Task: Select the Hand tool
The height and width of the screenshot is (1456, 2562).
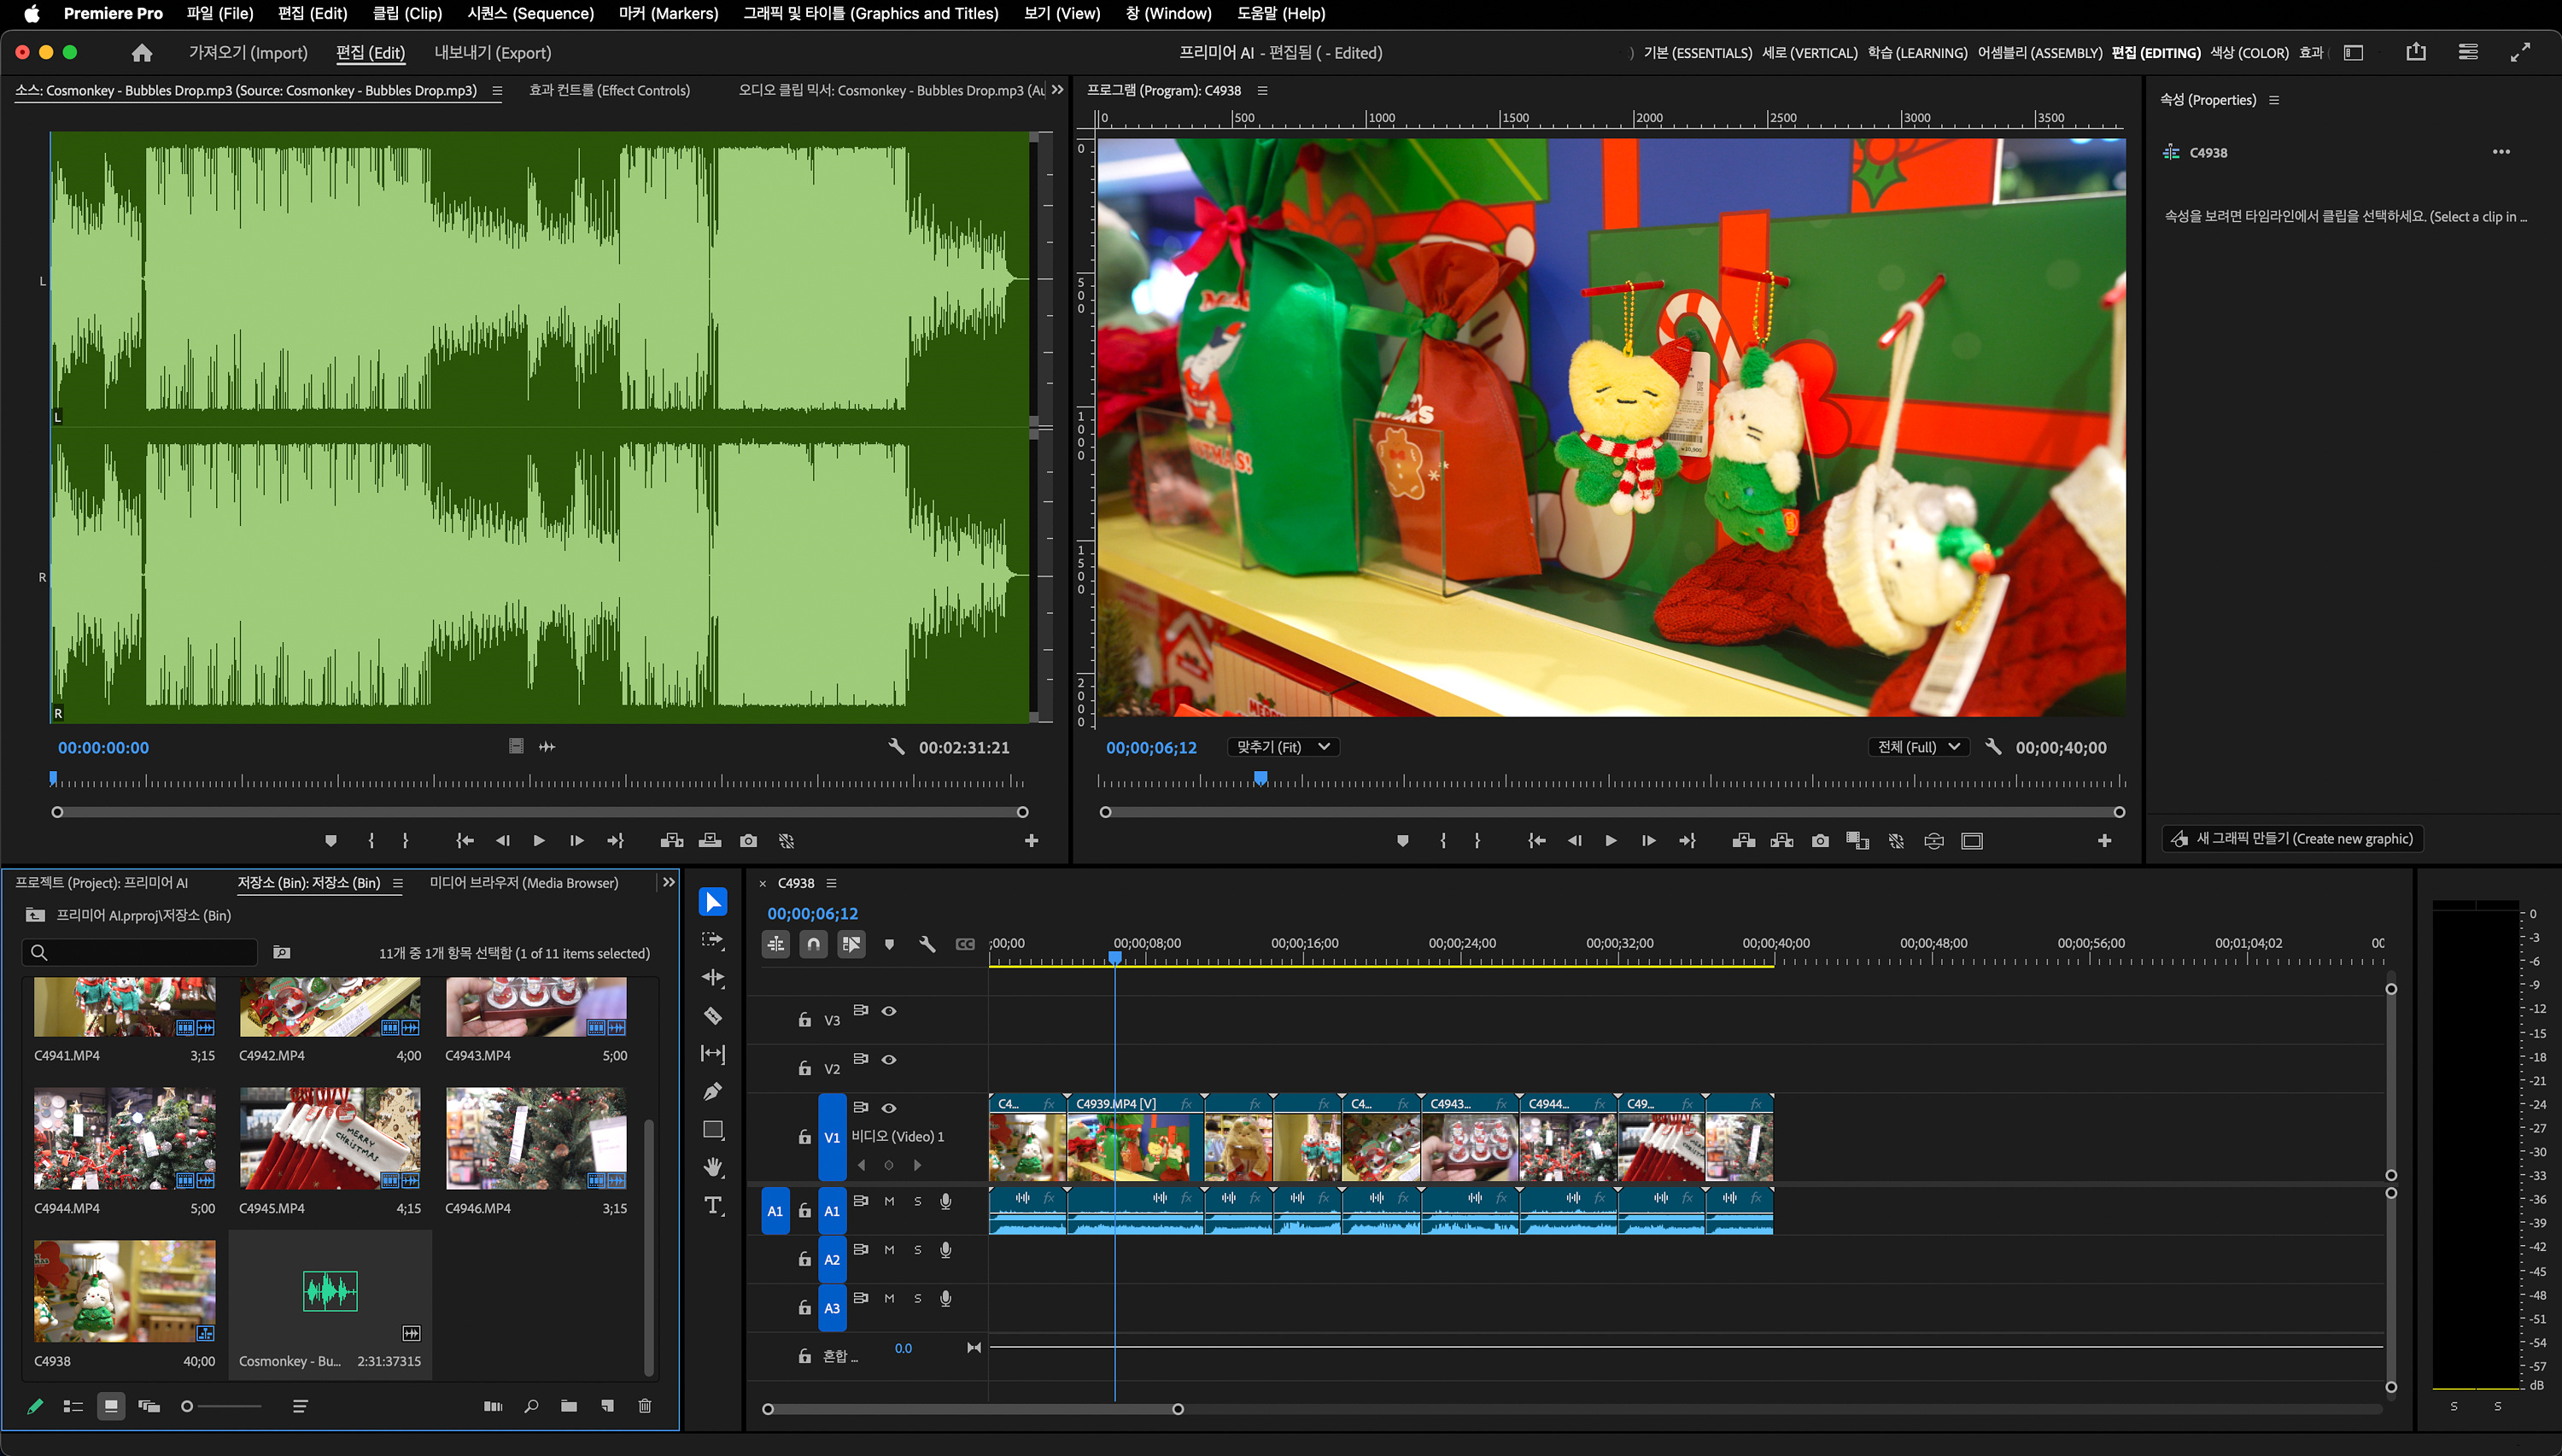Action: coord(713,1167)
